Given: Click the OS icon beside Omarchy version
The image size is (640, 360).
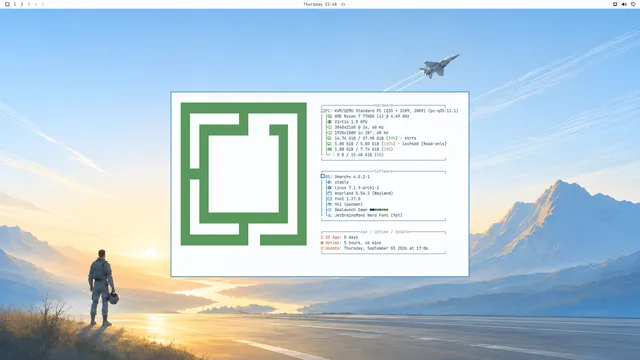Looking at the screenshot, I should (x=323, y=176).
